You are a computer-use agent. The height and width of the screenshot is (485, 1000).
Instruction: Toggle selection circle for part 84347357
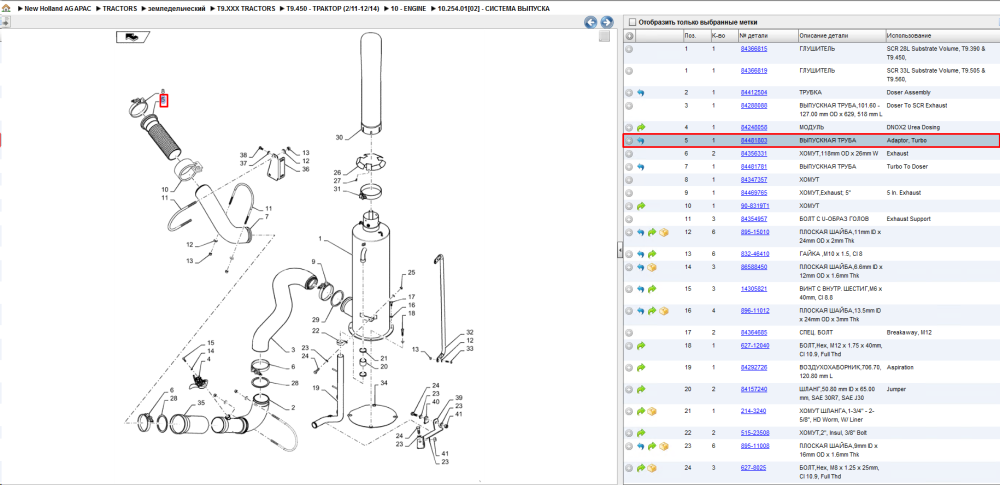point(629,180)
